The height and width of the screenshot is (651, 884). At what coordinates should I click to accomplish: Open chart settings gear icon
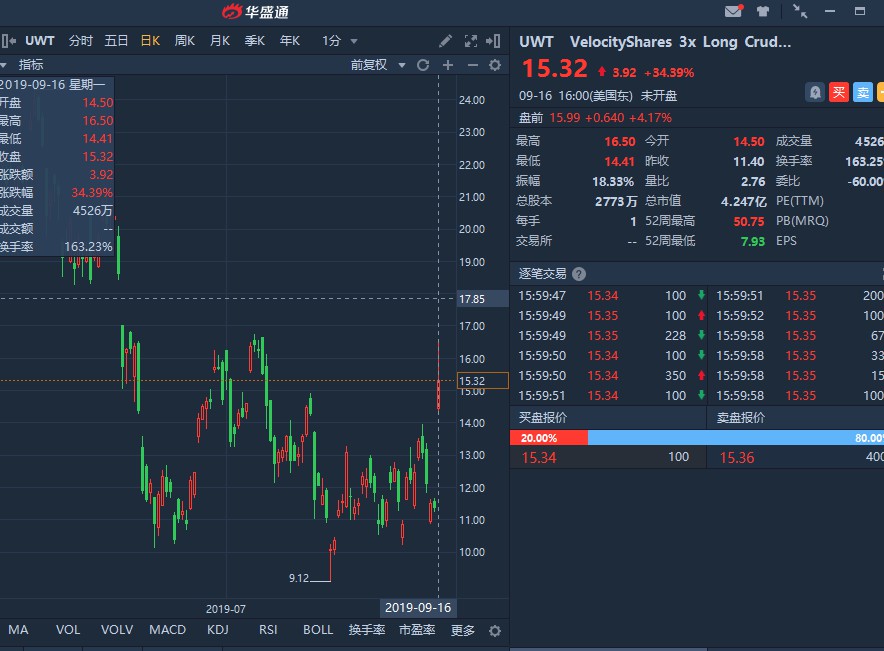tap(495, 65)
